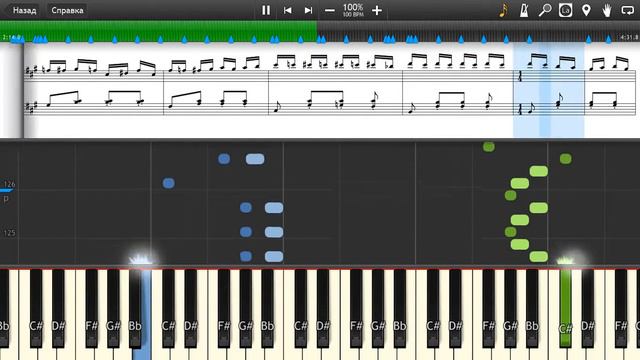Click measure number 125 in the note lane
The width and height of the screenshot is (640, 360).
(9, 233)
